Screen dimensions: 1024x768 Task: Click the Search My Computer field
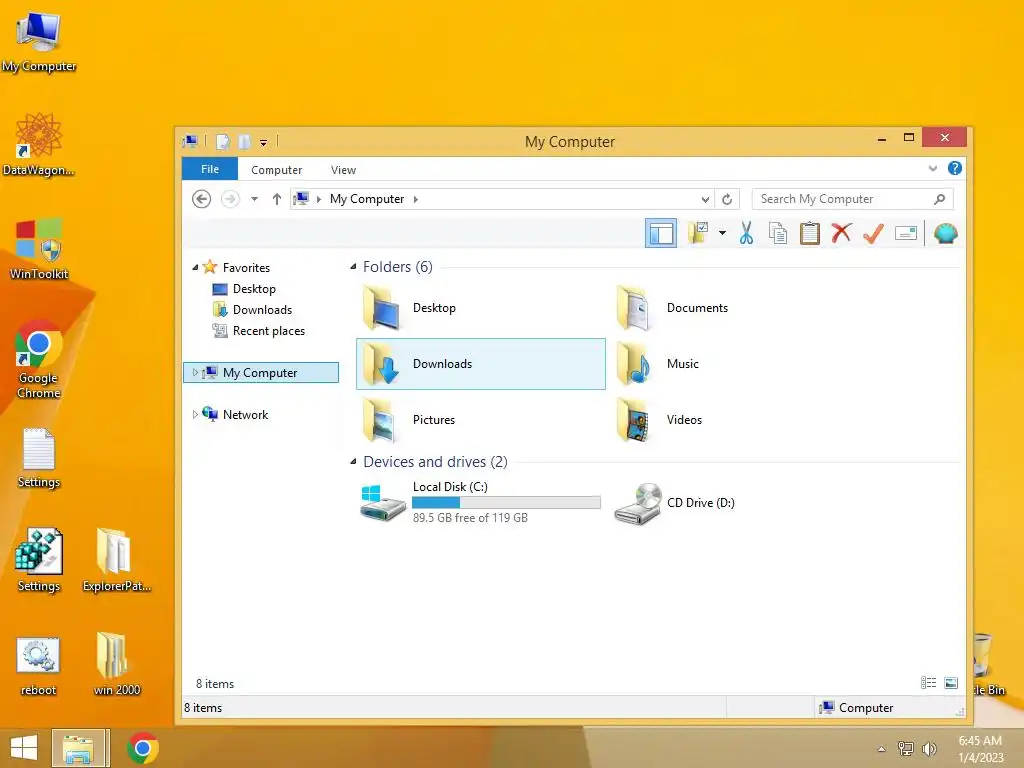[852, 199]
